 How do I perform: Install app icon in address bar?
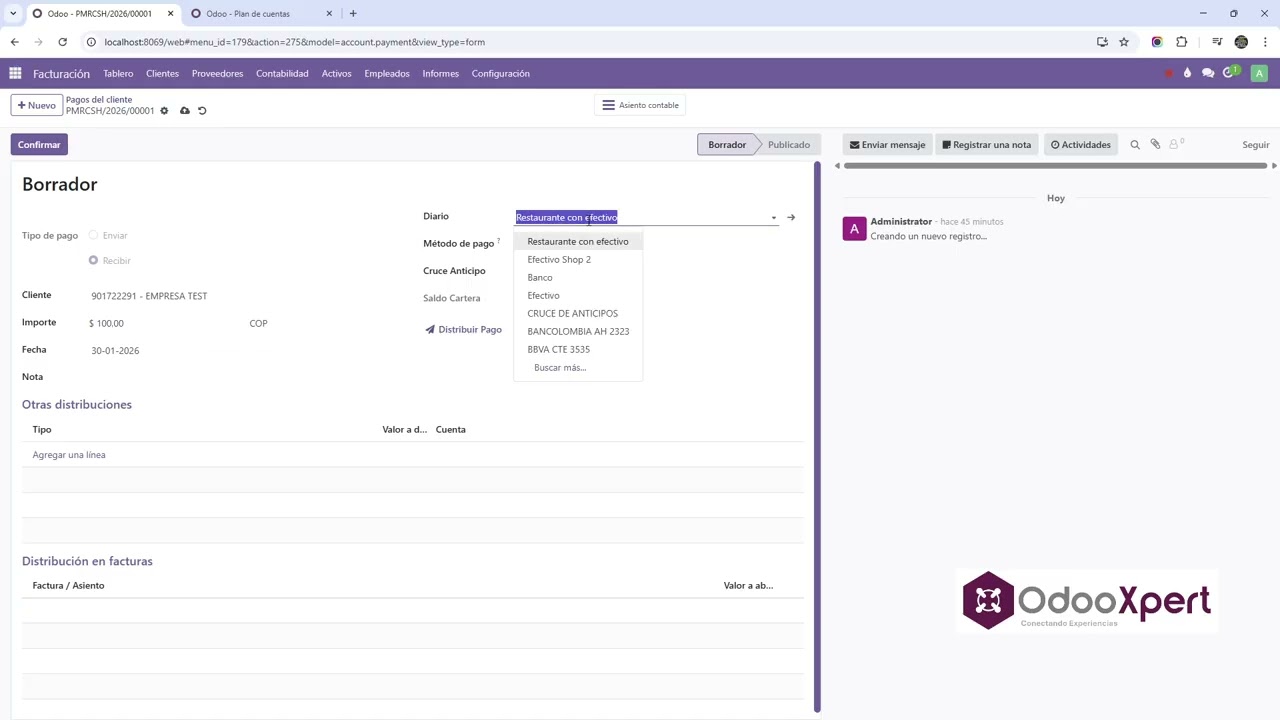[x=1102, y=42]
